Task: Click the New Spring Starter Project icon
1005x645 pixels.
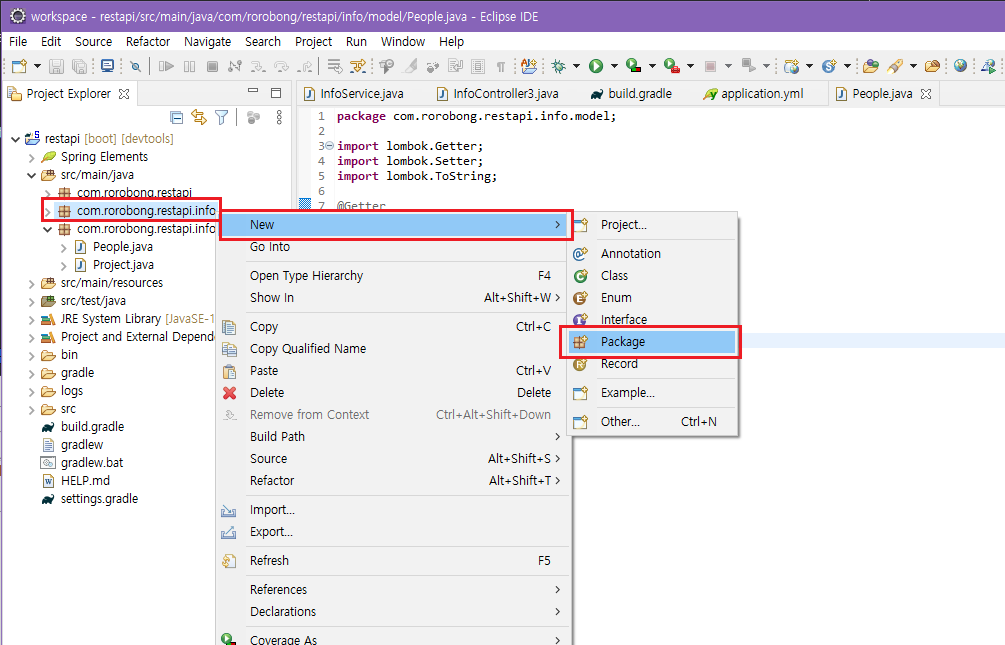Action: tap(829, 66)
